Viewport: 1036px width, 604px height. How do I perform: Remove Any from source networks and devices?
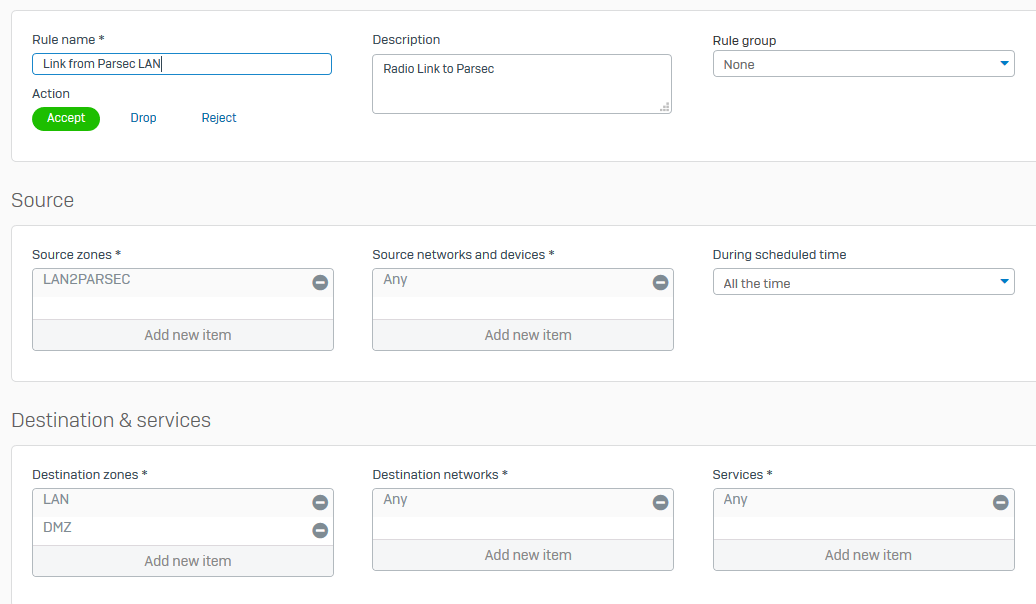tap(660, 283)
